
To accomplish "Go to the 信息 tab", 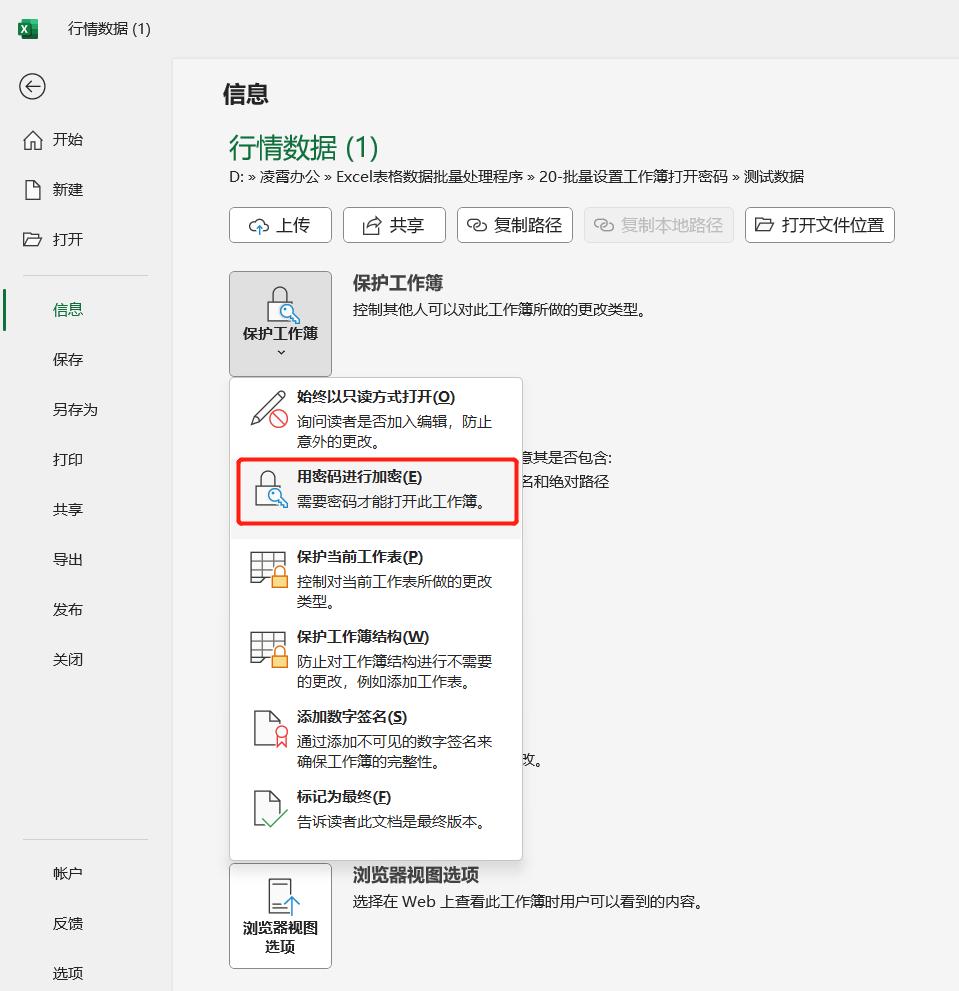I will click(67, 309).
